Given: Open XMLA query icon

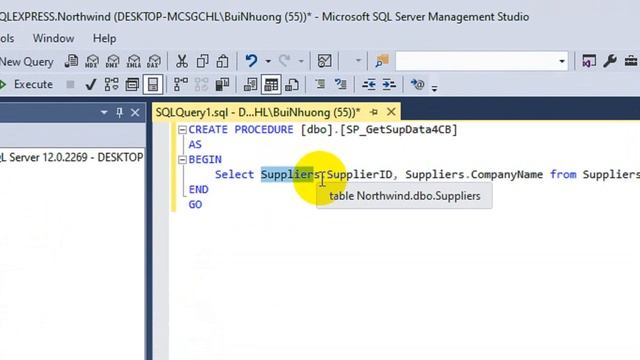Looking at the screenshot, I should click(133, 62).
